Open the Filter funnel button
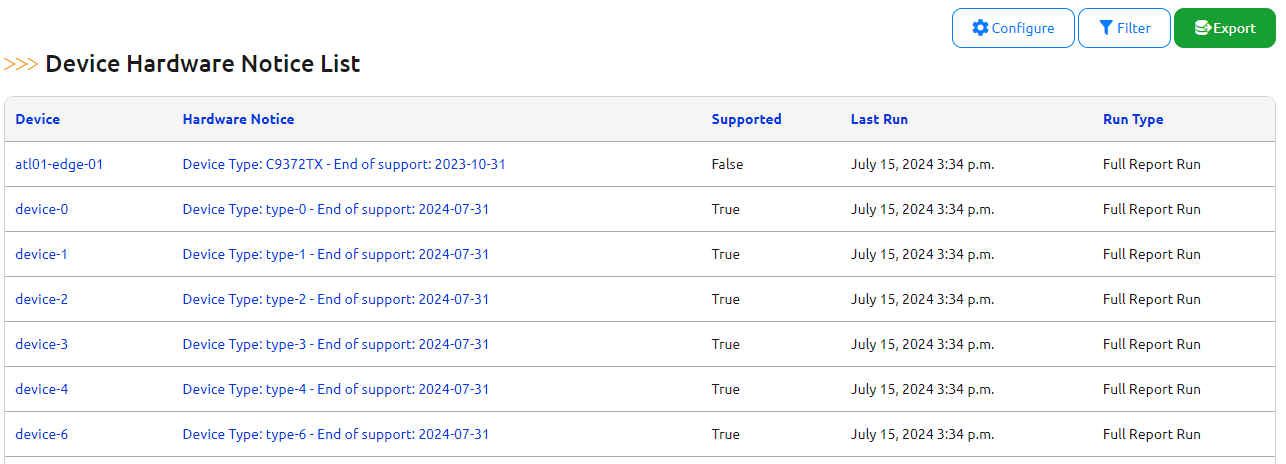This screenshot has height=464, width=1286. (1124, 28)
